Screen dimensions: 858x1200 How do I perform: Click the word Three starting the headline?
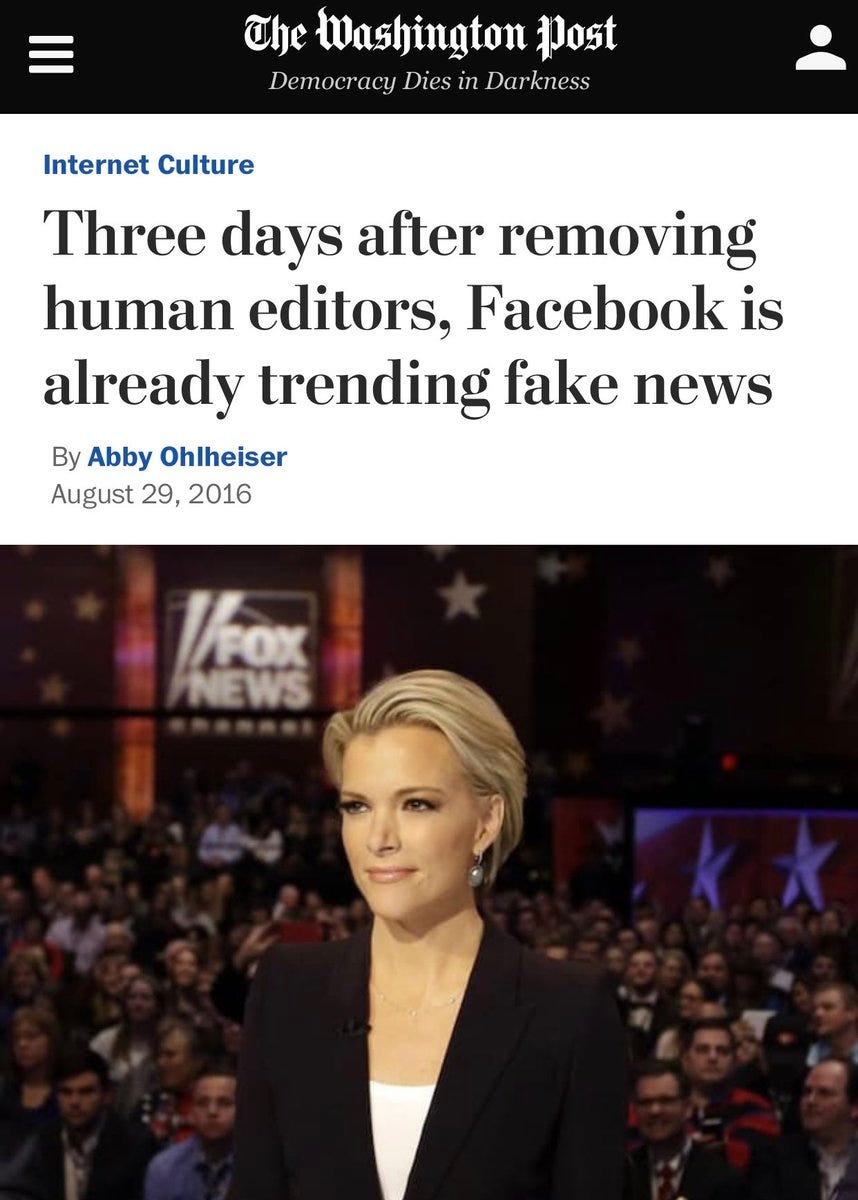tap(123, 234)
